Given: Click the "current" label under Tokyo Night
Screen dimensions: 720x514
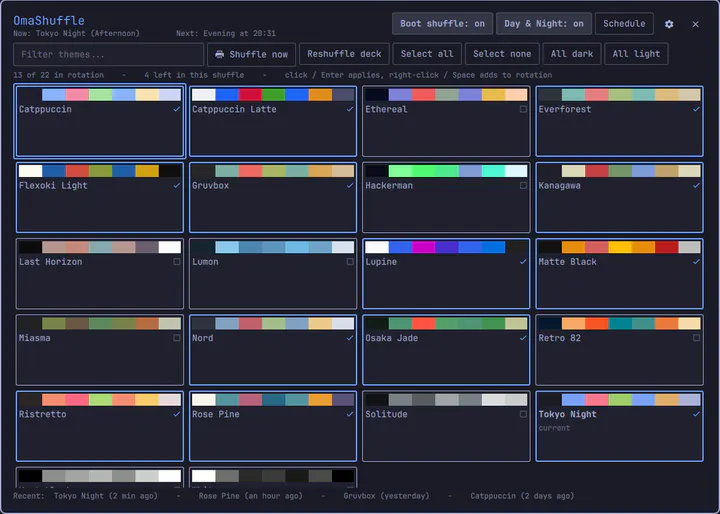Looking at the screenshot, I should coord(554,428).
